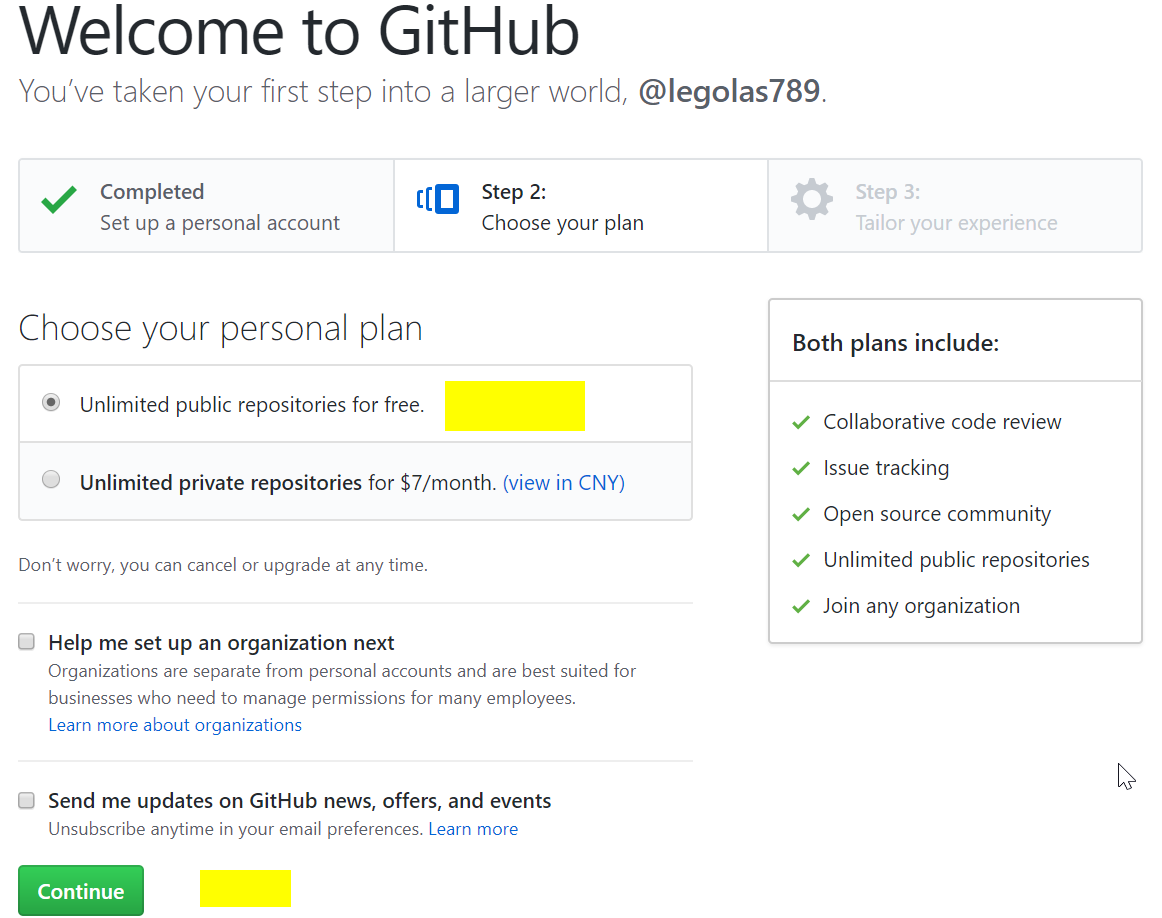Click the Step 2 plan icon
The image size is (1162, 918).
(x=438, y=199)
